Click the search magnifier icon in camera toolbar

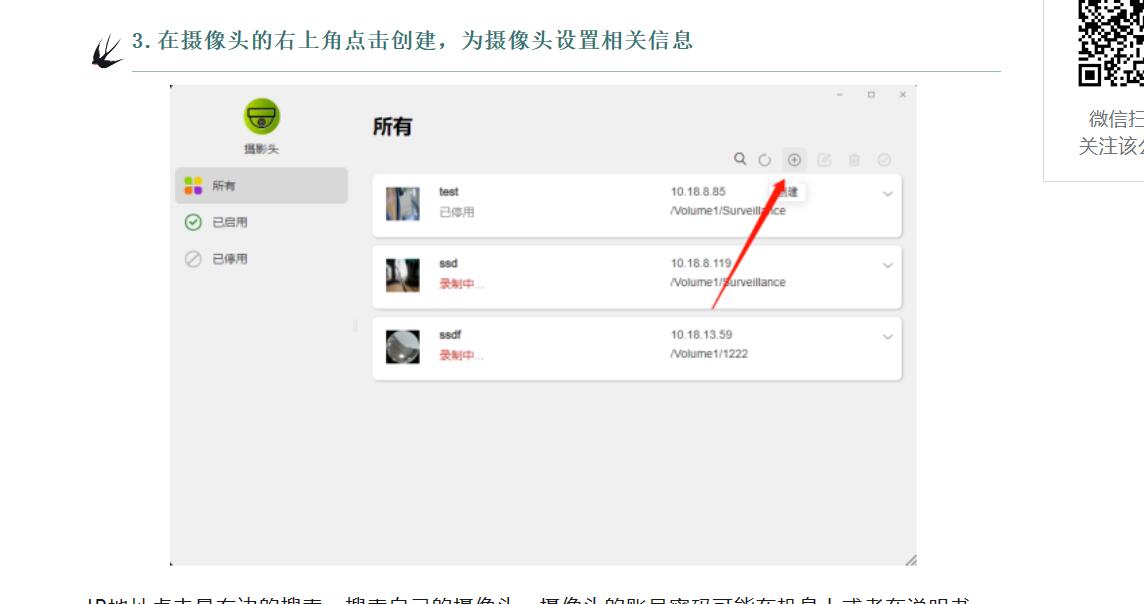click(x=740, y=159)
